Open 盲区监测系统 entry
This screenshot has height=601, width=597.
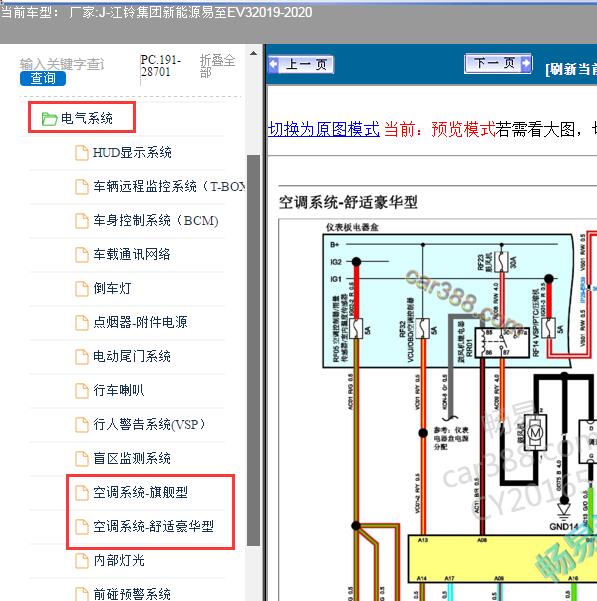132,458
